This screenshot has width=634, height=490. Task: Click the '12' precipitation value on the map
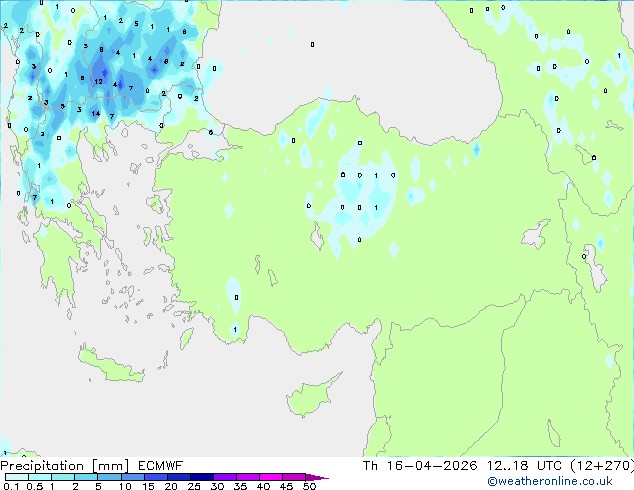98,82
